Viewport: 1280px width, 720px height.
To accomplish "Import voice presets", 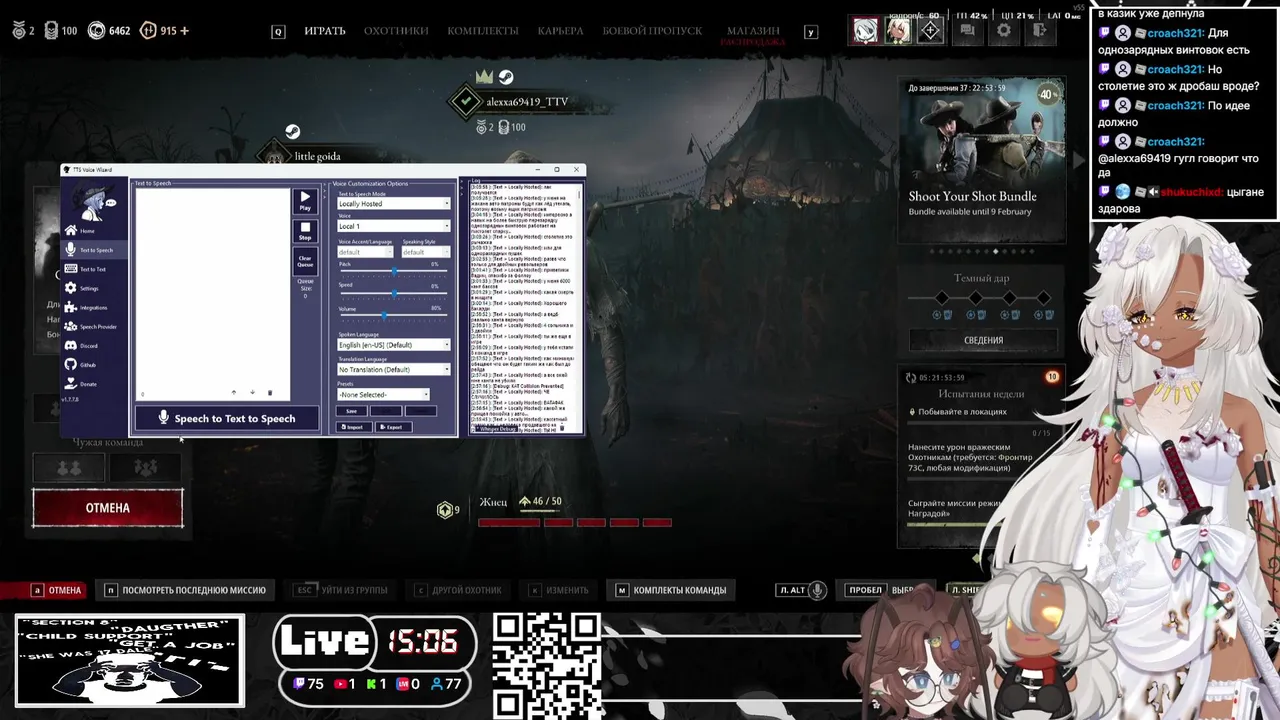I will click(x=352, y=427).
